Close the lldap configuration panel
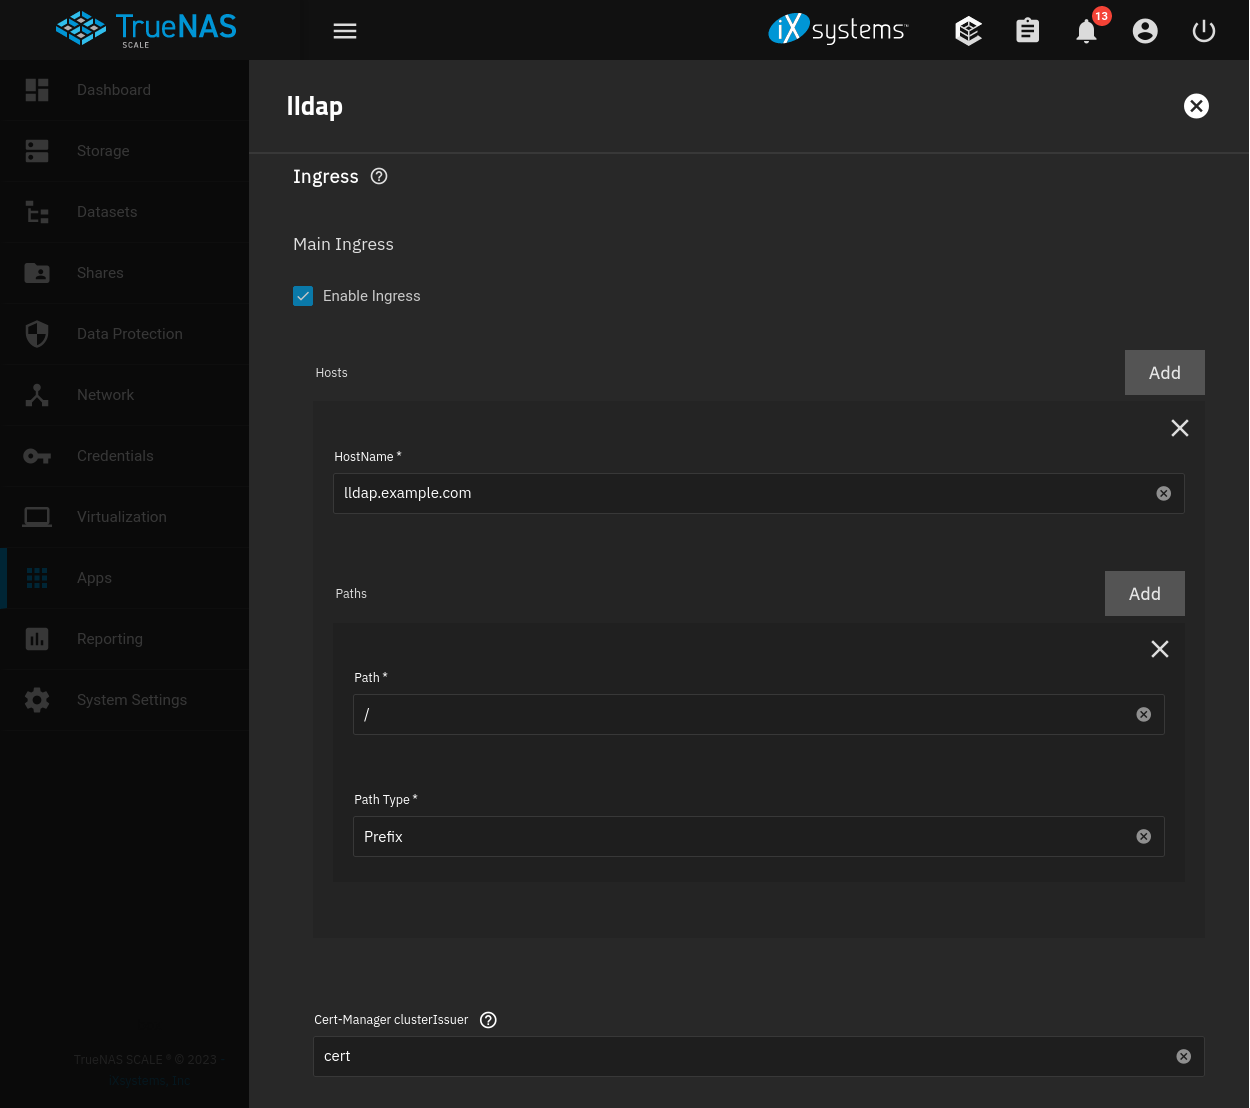 click(1196, 106)
